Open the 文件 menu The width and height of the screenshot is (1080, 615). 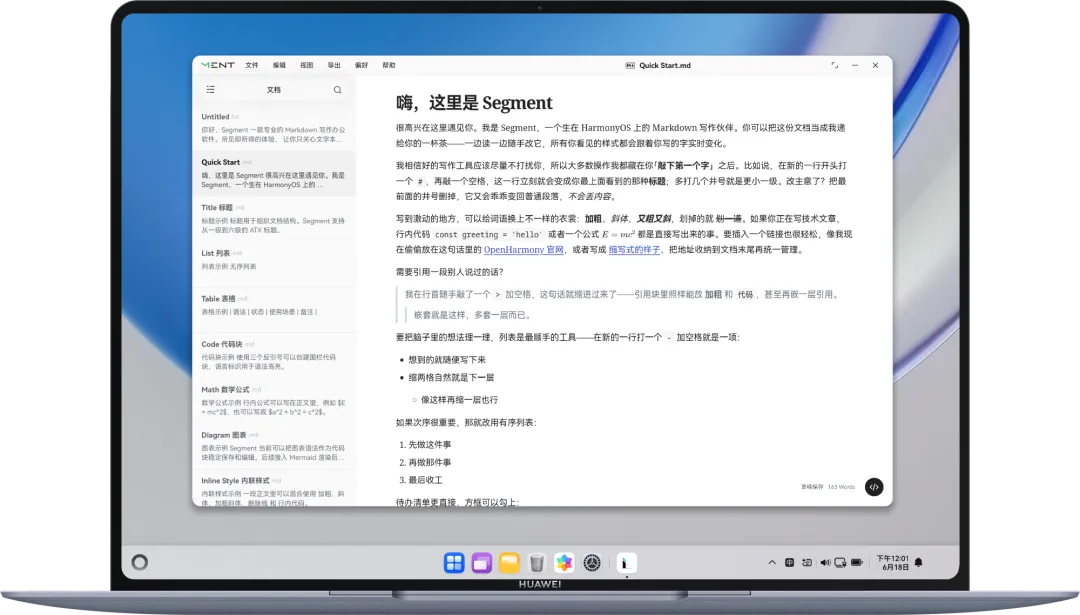252,65
